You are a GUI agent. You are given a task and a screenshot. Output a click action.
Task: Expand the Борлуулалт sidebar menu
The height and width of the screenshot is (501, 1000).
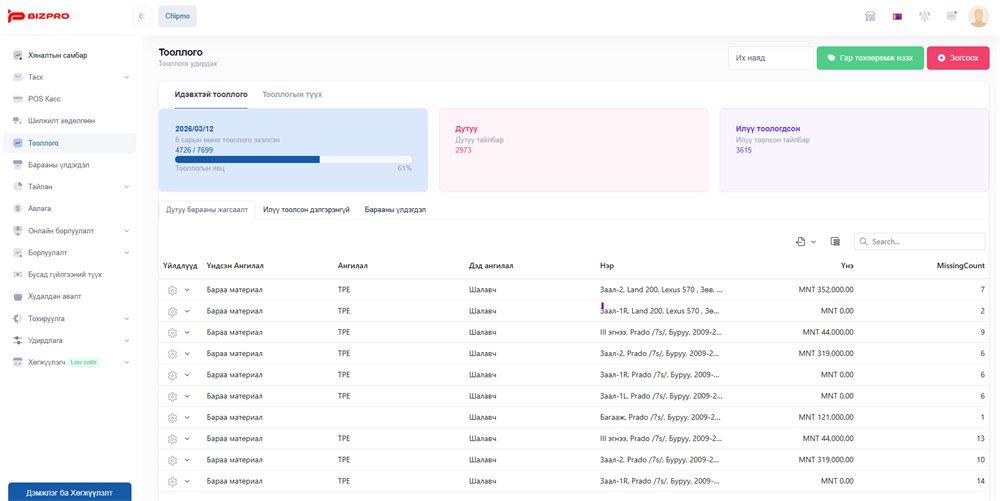coord(126,252)
